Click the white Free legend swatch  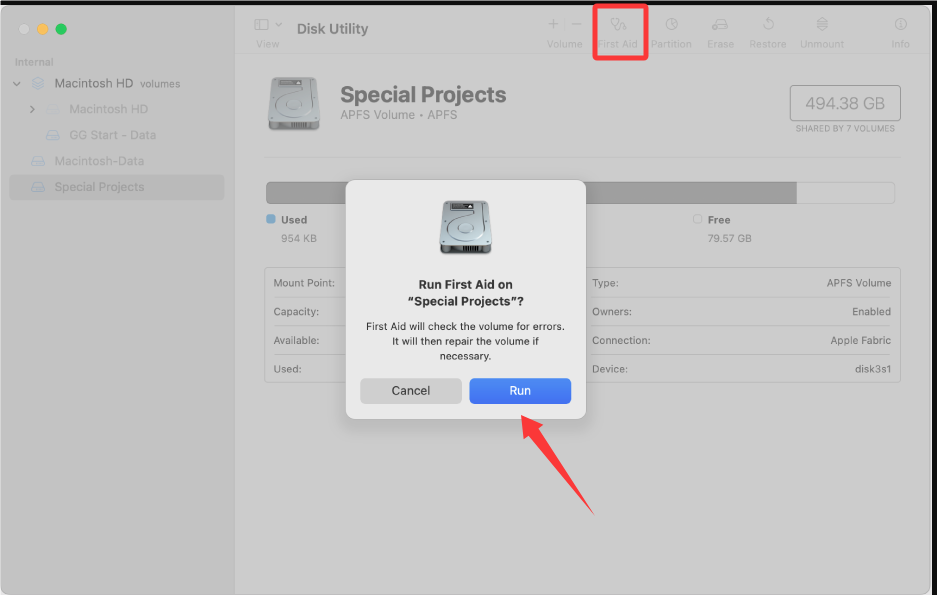(697, 219)
